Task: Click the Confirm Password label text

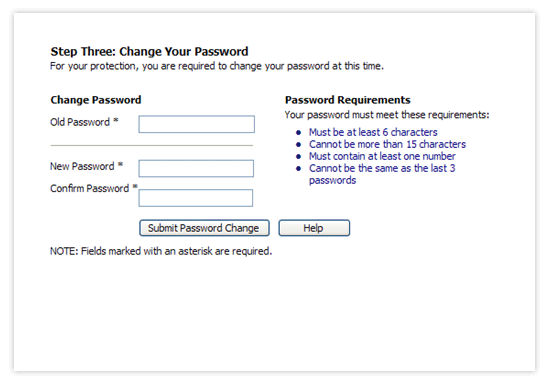Action: [x=89, y=188]
